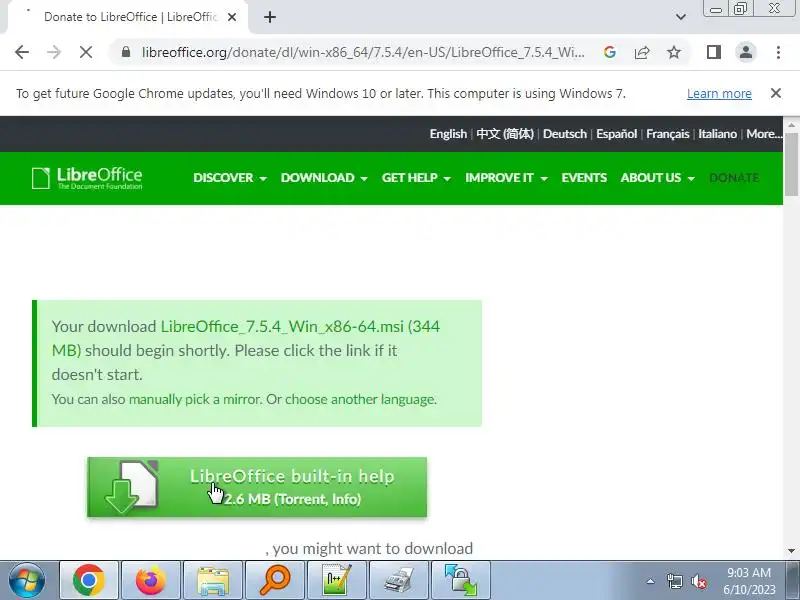The image size is (800, 600).
Task: Expand the GET HELP menu
Action: [x=416, y=178]
